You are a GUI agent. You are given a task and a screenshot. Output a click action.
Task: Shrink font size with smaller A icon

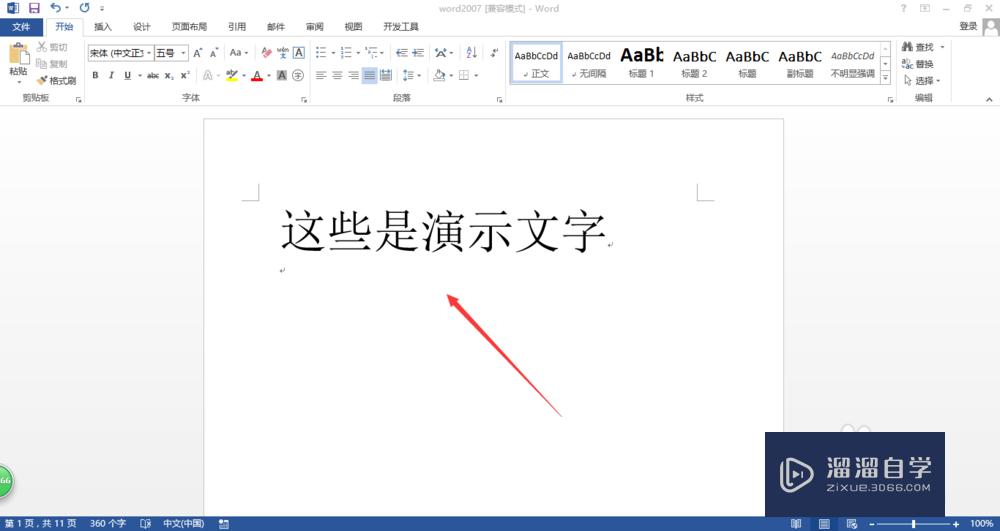point(214,53)
